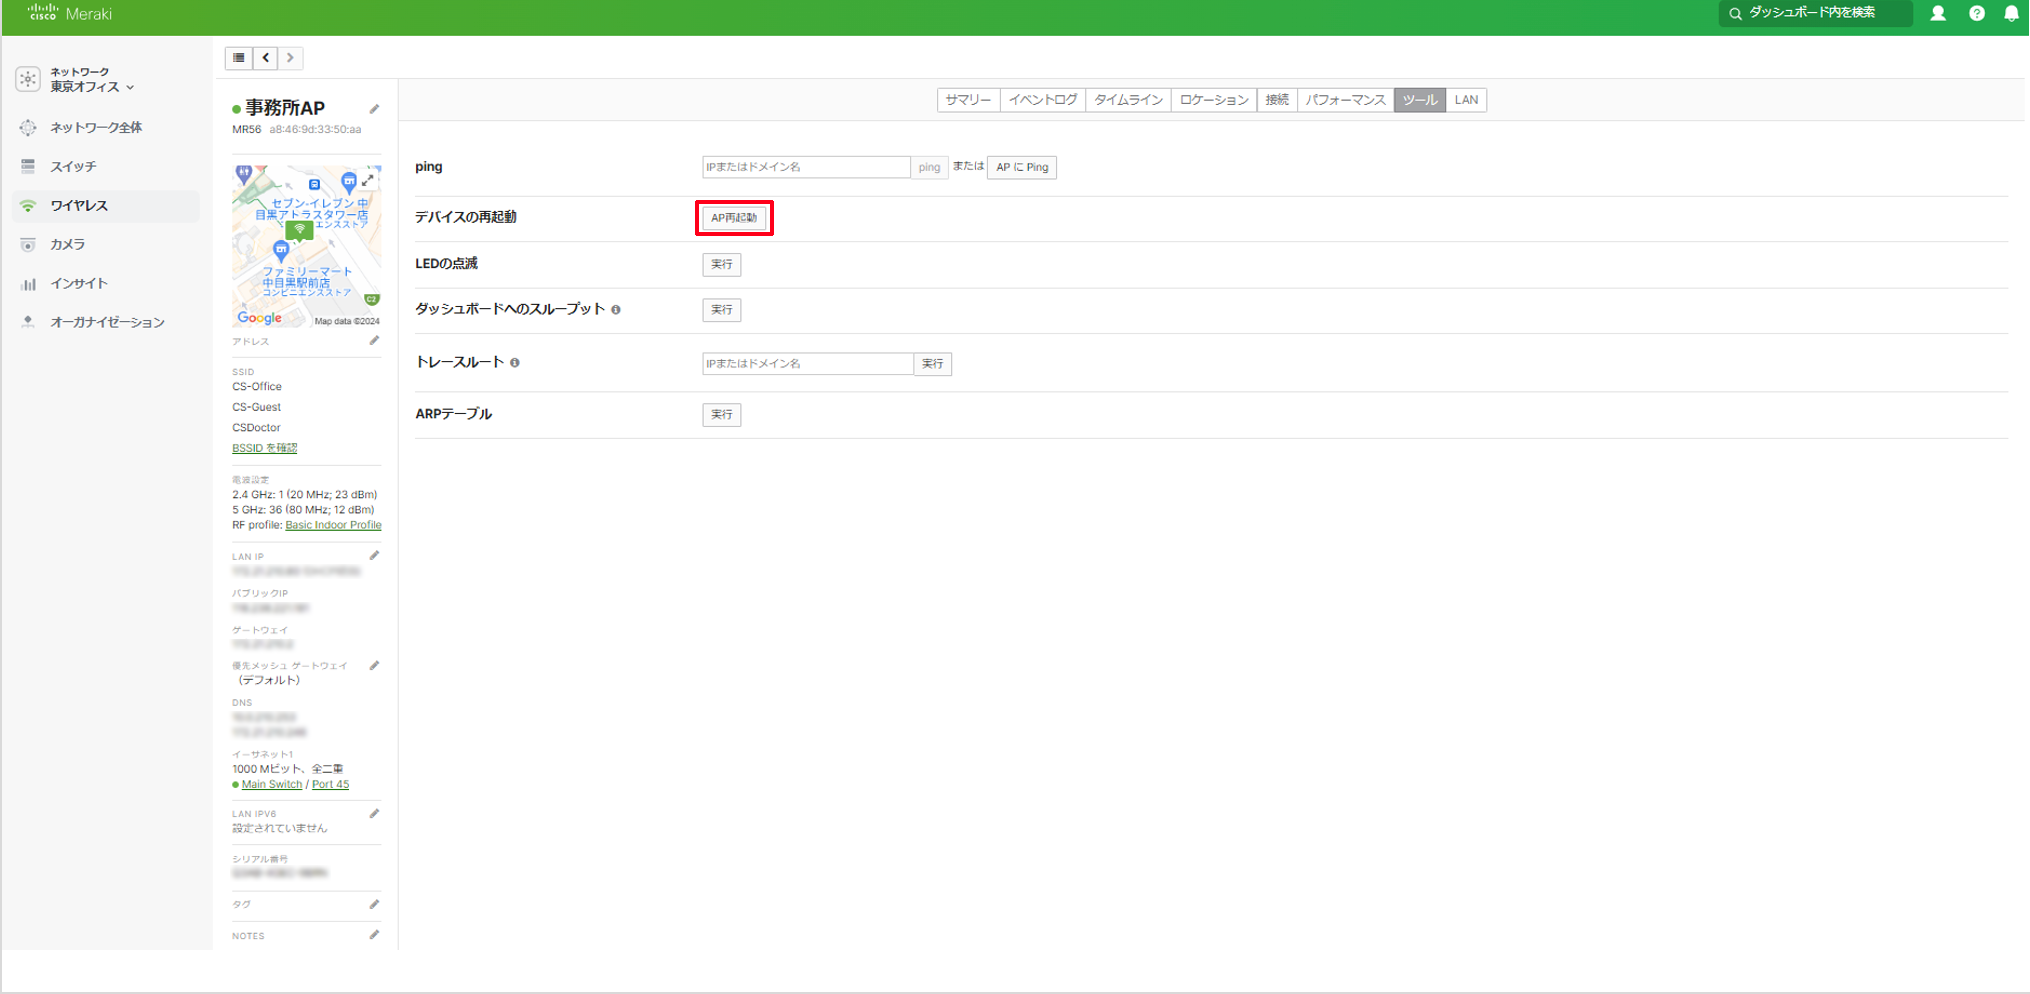
Task: Click the Google logo on map
Action: [x=259, y=318]
